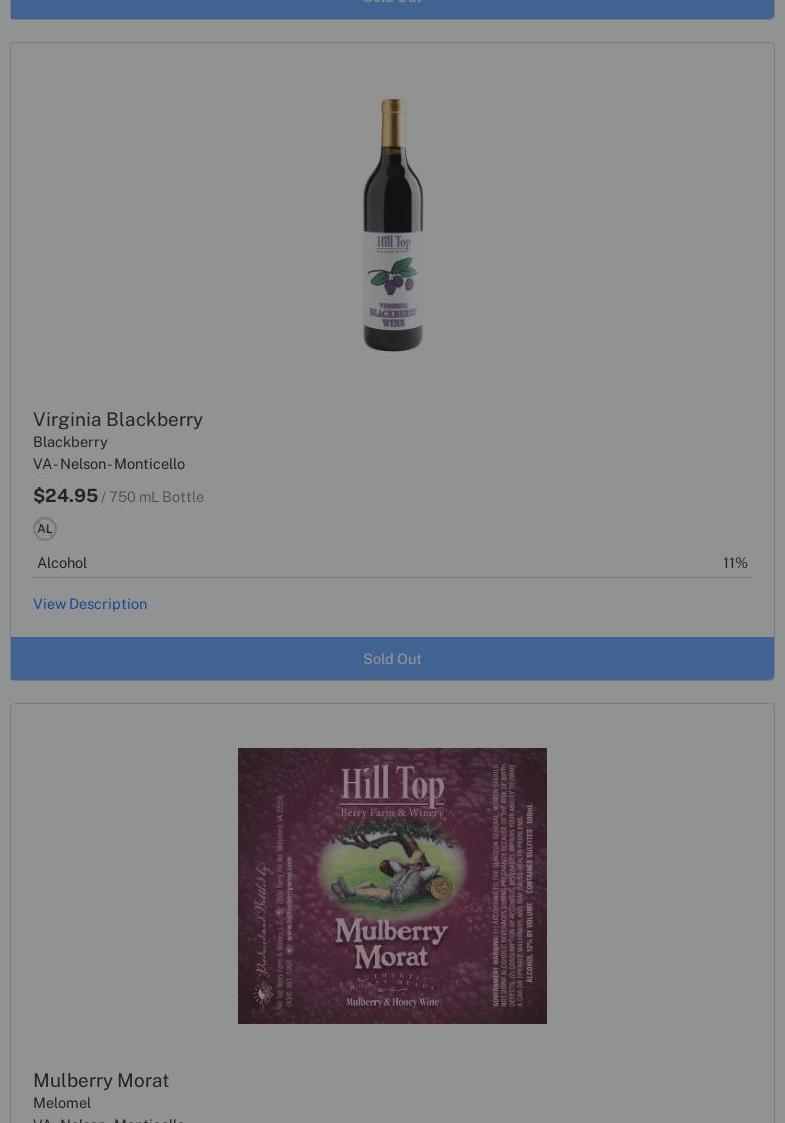Click the AL allergen badge icon
This screenshot has height=1123, width=785.
[x=44, y=529]
